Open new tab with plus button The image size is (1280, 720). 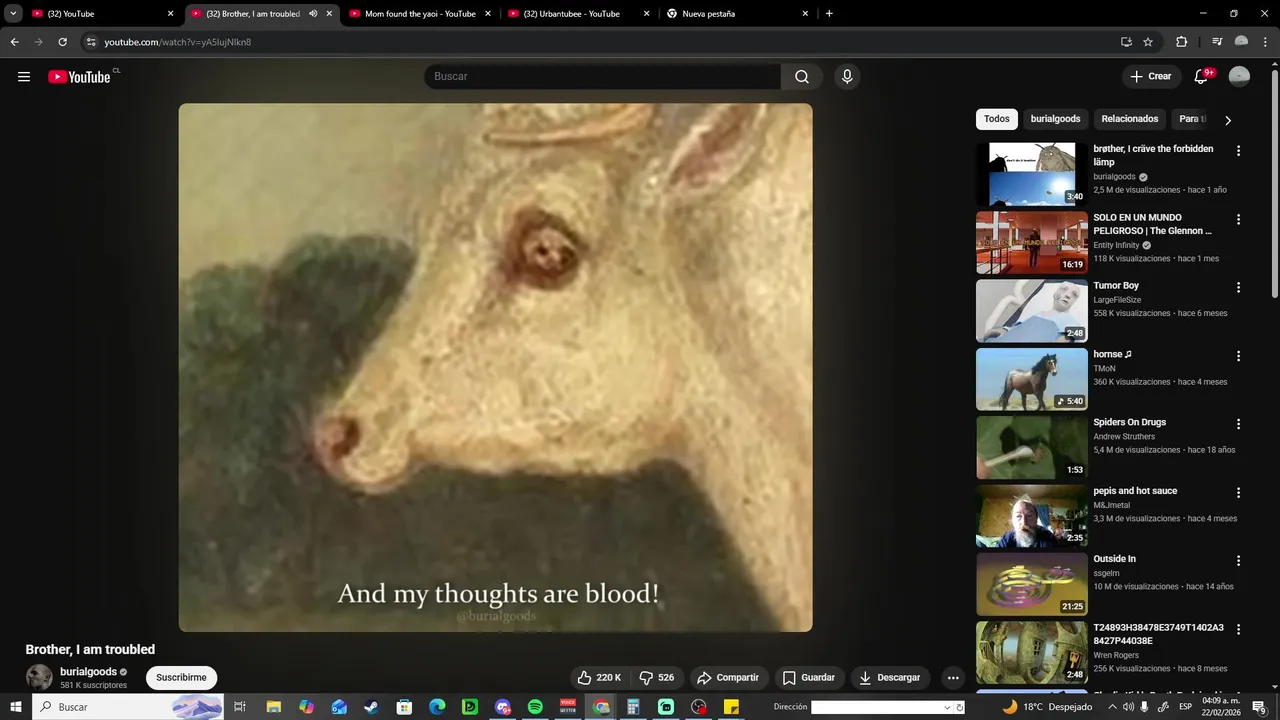point(829,14)
